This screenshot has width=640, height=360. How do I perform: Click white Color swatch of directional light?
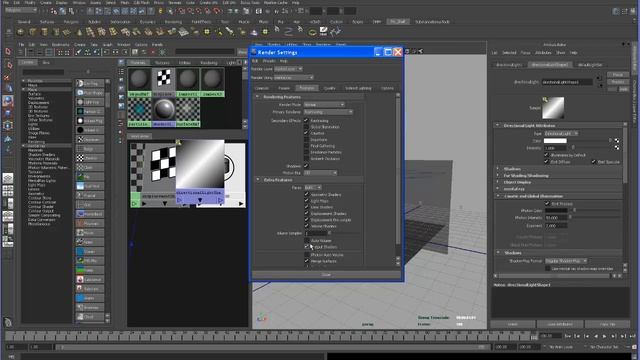[x=555, y=141]
